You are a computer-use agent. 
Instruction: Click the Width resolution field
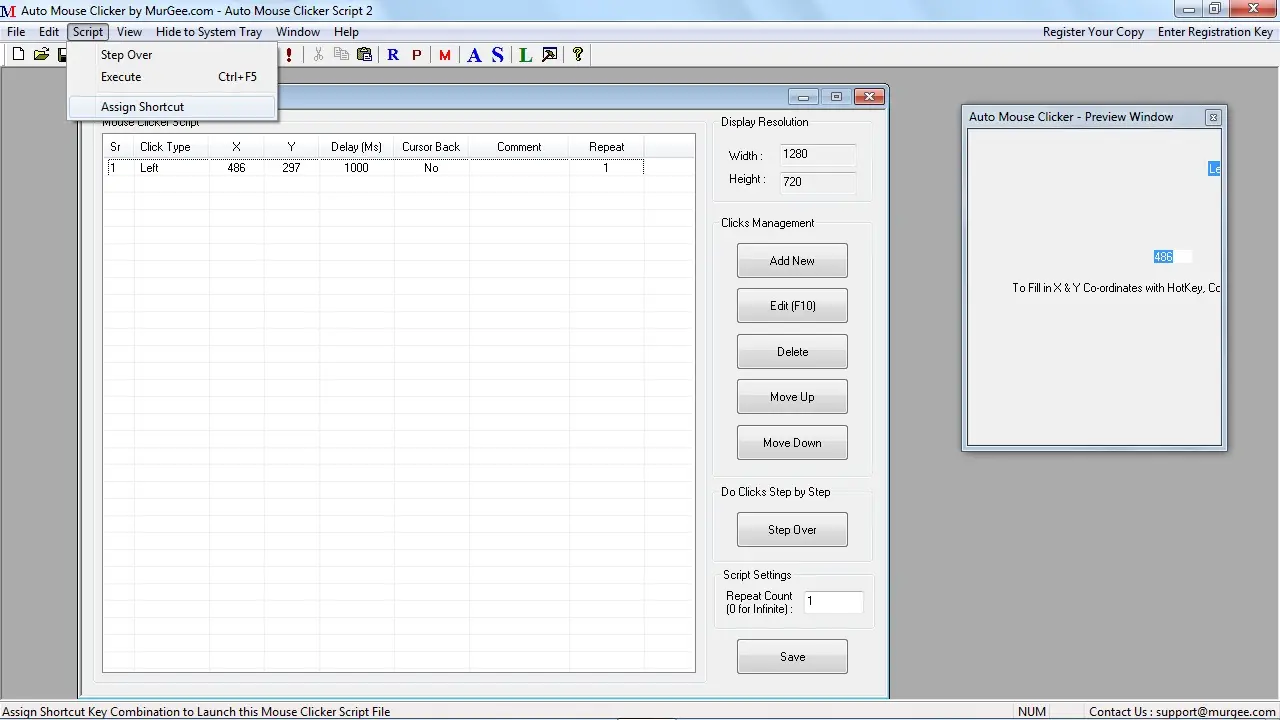817,155
